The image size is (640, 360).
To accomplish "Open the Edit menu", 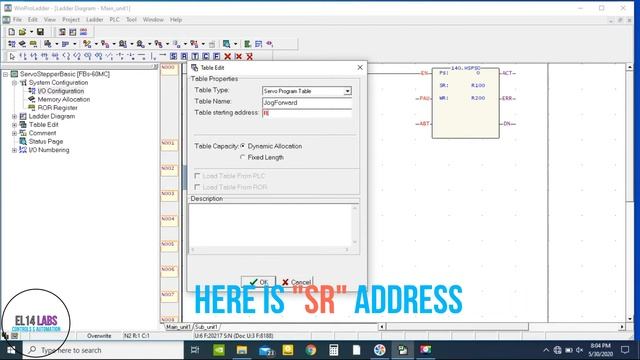I will pyautogui.click(x=33, y=20).
